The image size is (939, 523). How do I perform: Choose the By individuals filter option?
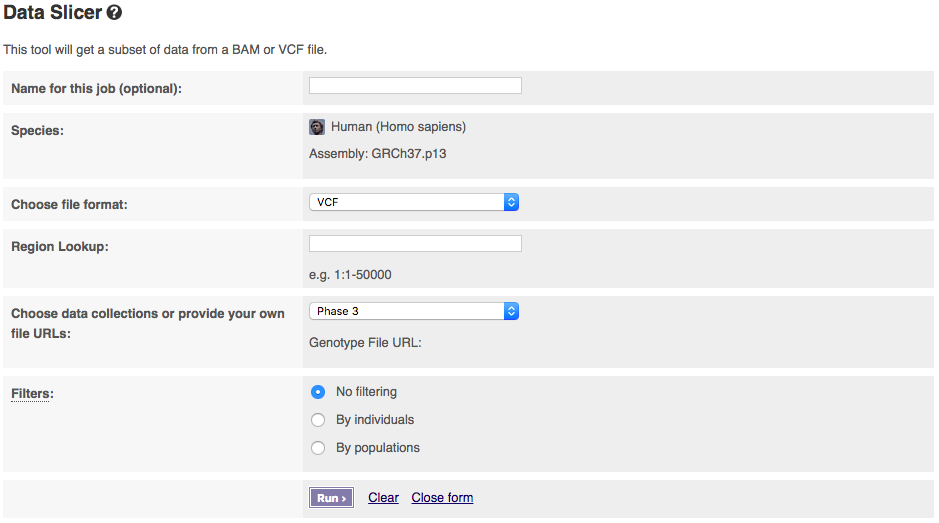click(x=318, y=420)
